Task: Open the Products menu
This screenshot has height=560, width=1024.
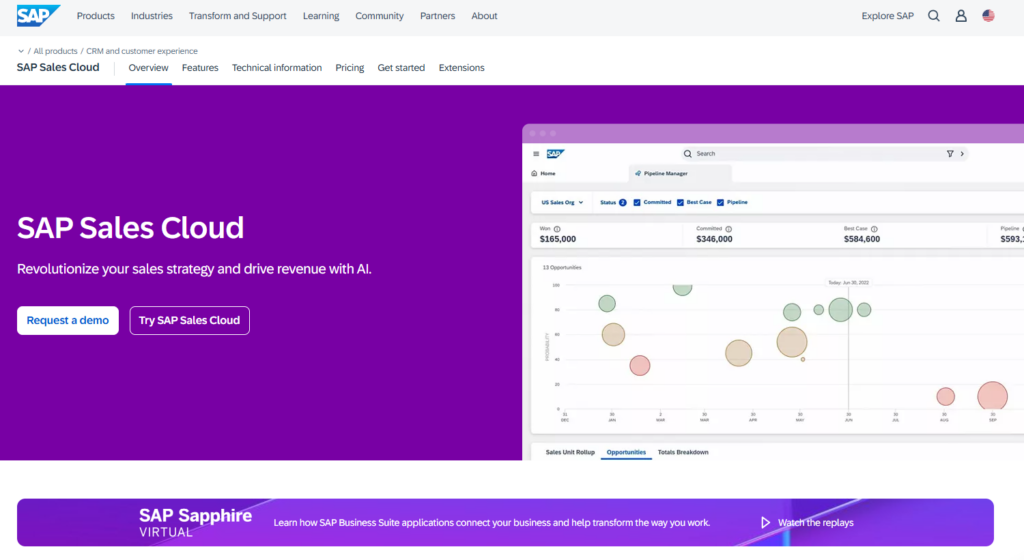Action: pos(95,16)
